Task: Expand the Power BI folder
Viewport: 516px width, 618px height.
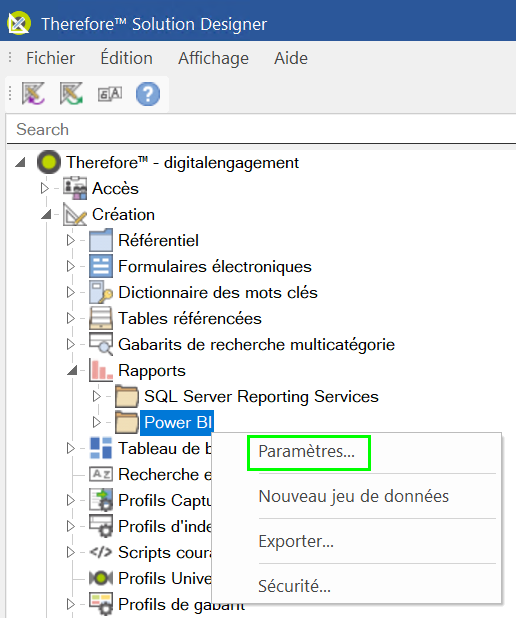Action: (x=97, y=423)
